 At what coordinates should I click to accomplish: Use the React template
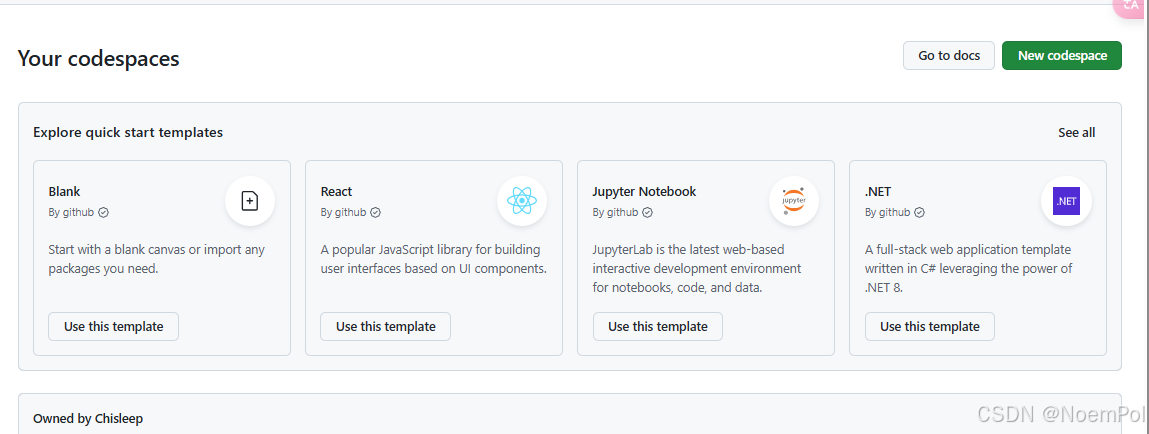coord(385,326)
